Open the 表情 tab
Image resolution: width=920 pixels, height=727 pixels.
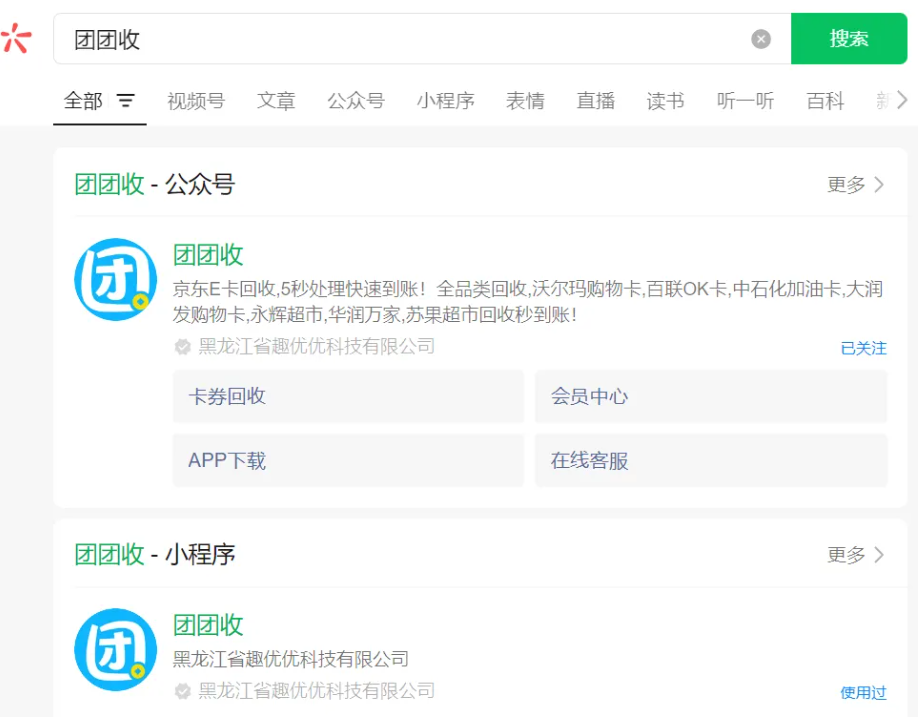526,101
